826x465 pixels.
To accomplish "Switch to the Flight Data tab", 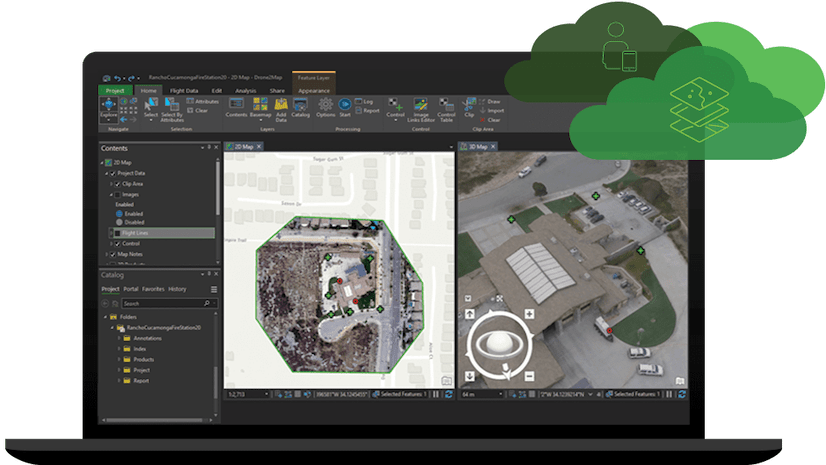I will click(x=184, y=91).
